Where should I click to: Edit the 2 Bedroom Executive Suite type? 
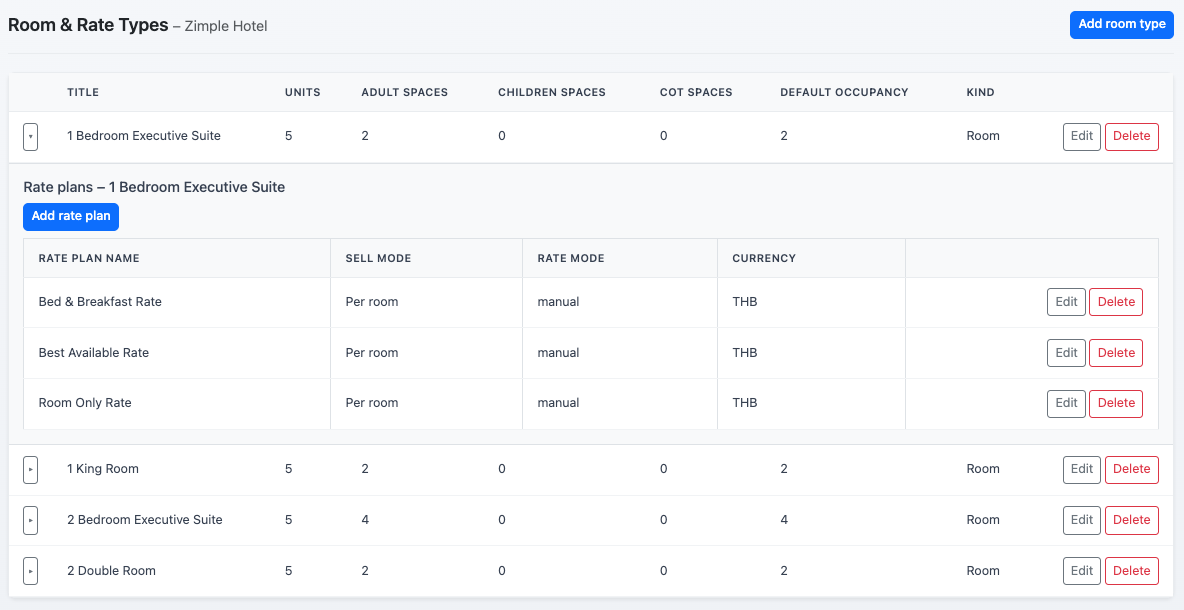pyautogui.click(x=1081, y=520)
